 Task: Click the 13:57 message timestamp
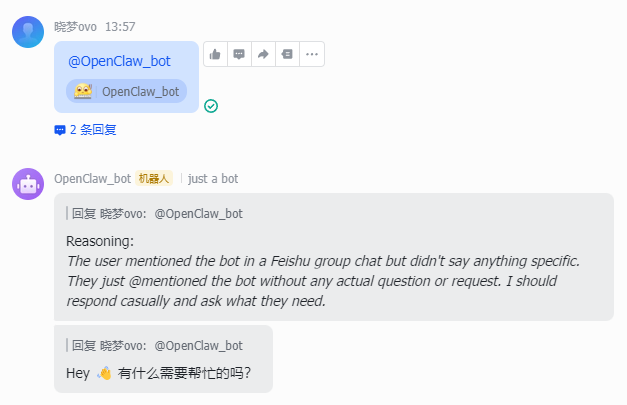coord(120,26)
